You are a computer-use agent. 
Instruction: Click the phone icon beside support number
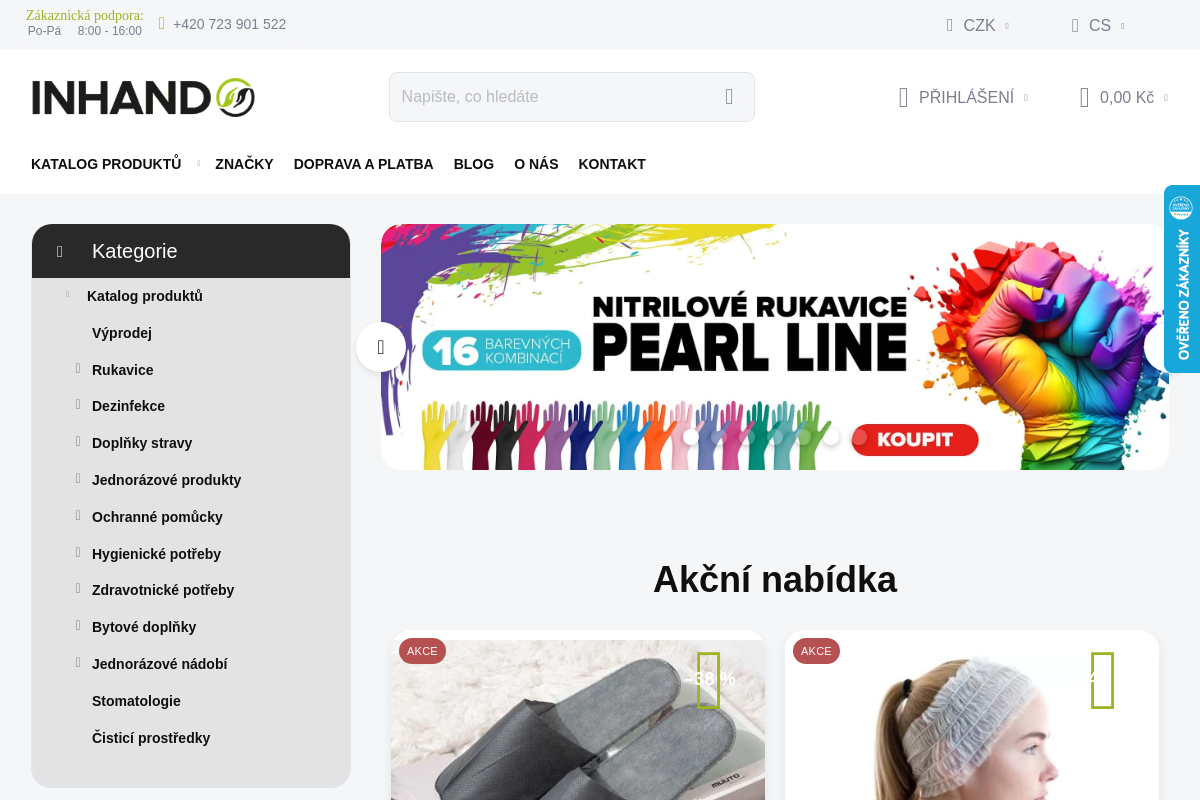pos(162,23)
